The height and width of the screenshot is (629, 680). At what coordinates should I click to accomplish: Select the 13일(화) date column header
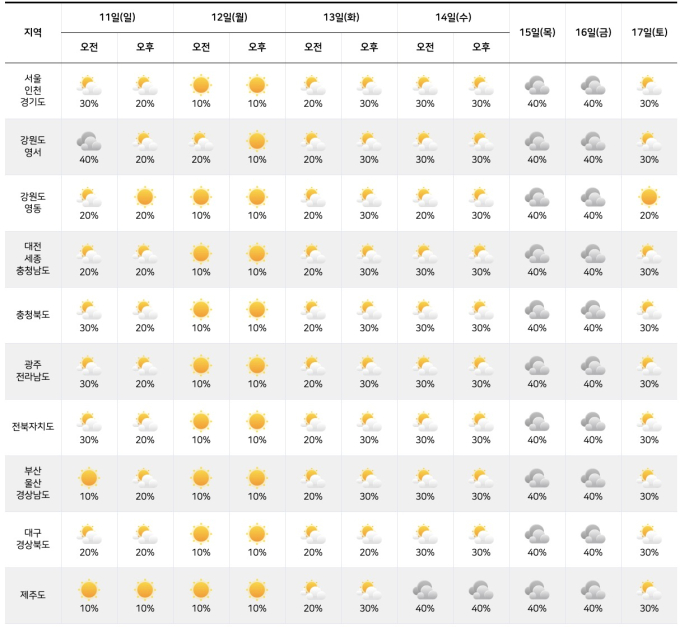coord(341,17)
